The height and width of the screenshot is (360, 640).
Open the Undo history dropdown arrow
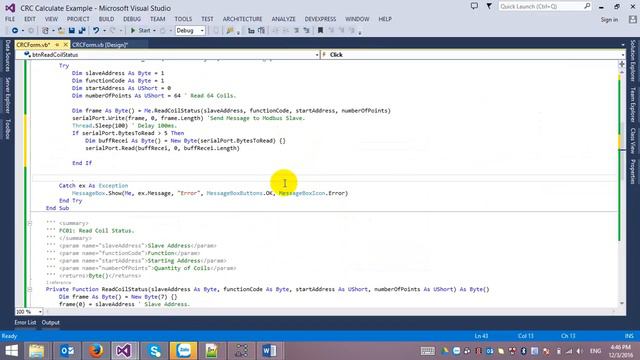point(104,31)
